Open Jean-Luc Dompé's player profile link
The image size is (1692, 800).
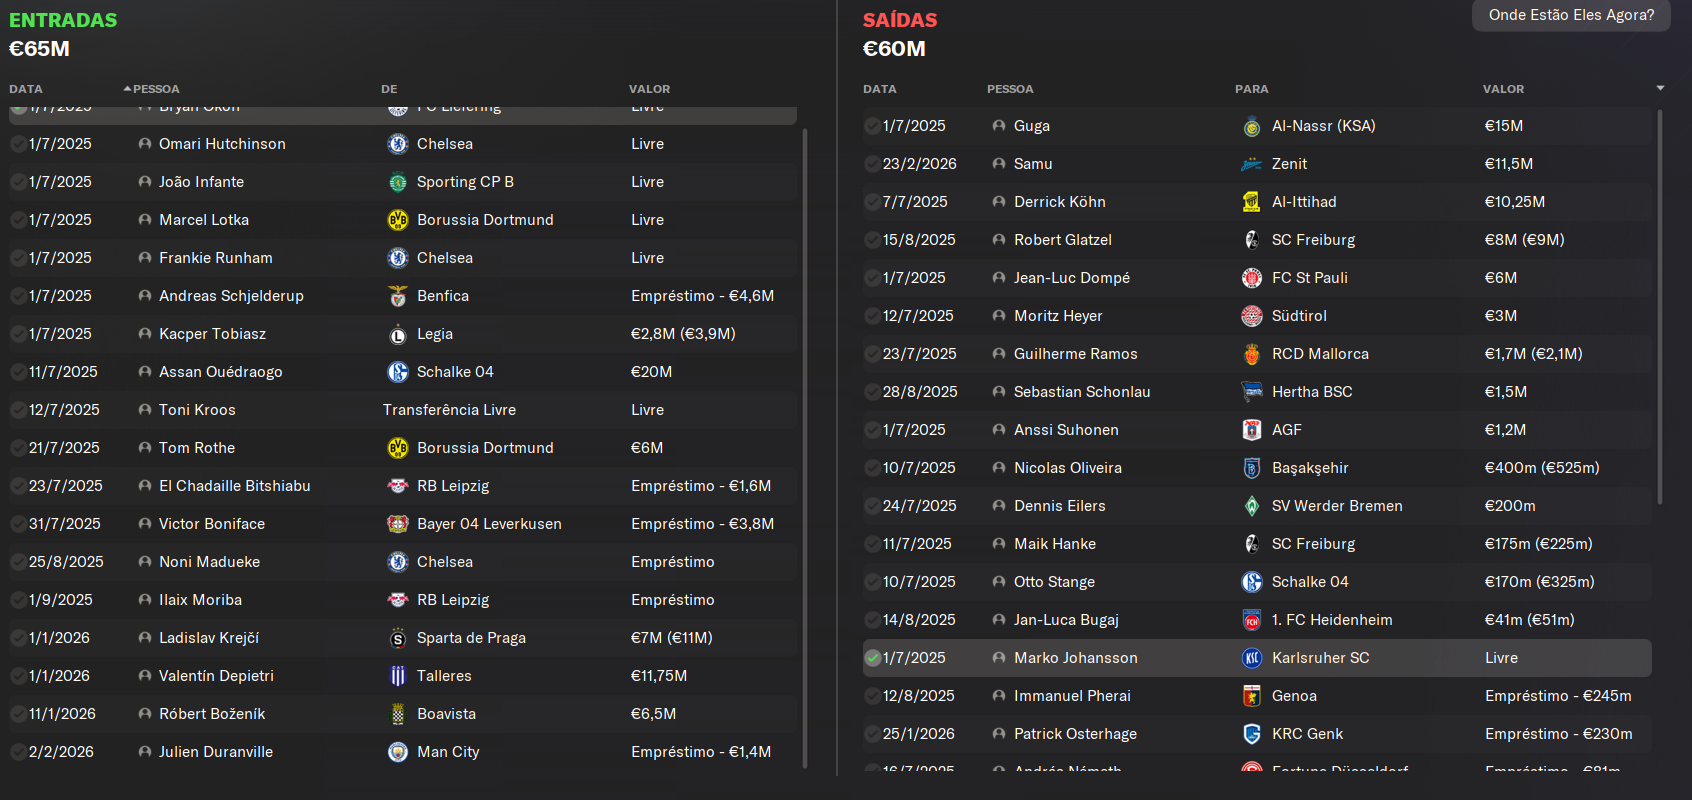(x=1072, y=278)
